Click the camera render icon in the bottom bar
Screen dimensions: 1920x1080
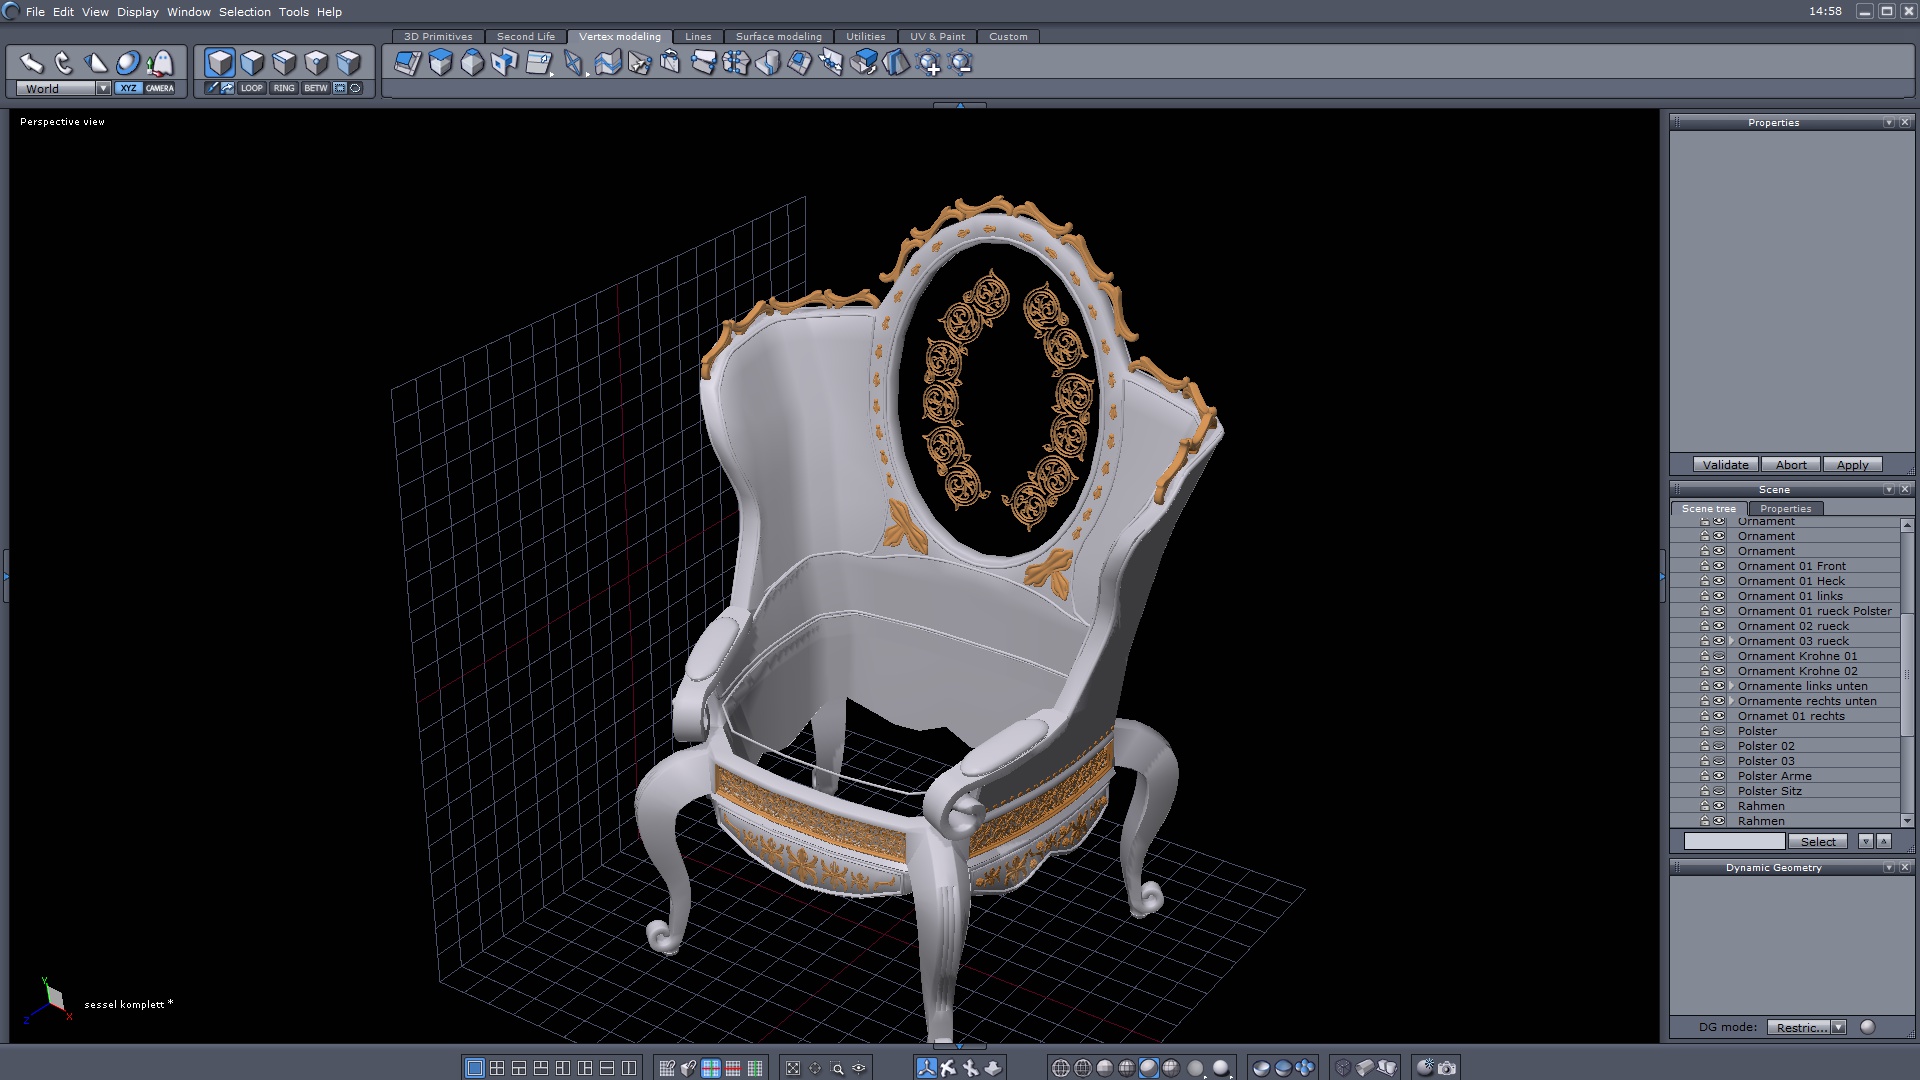1447,1068
